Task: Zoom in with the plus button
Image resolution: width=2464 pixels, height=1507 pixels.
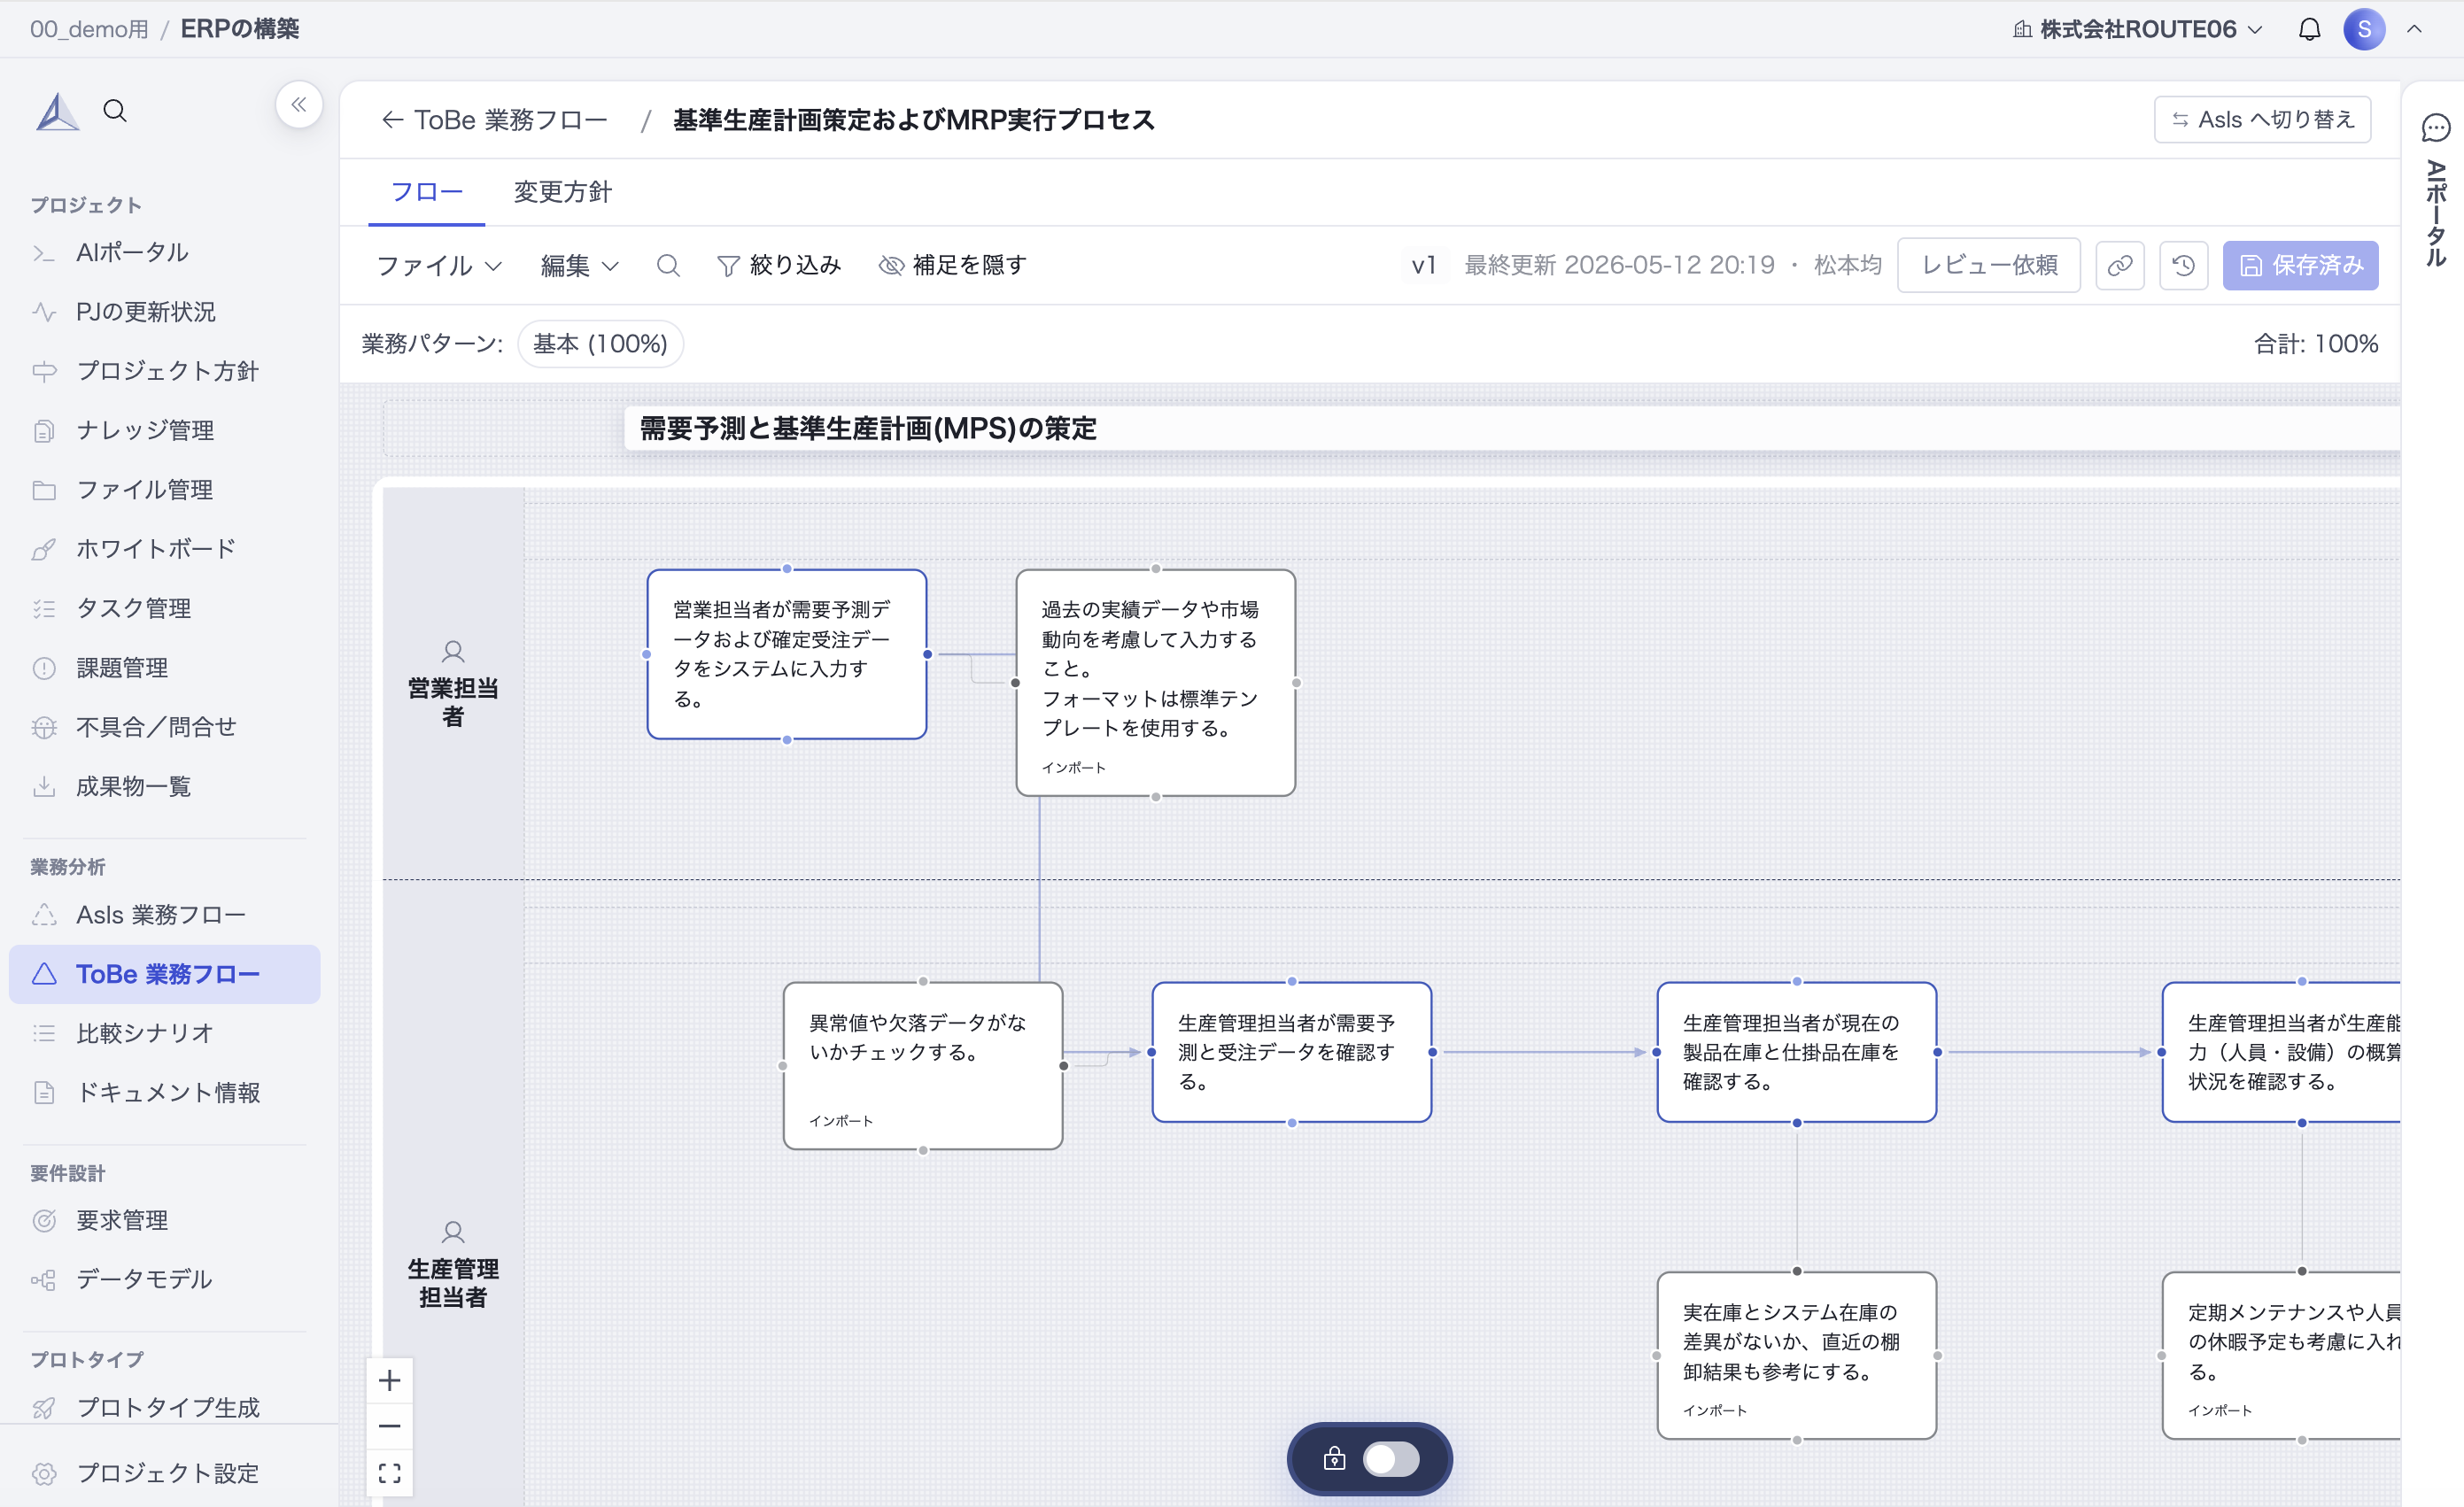Action: pyautogui.click(x=390, y=1380)
